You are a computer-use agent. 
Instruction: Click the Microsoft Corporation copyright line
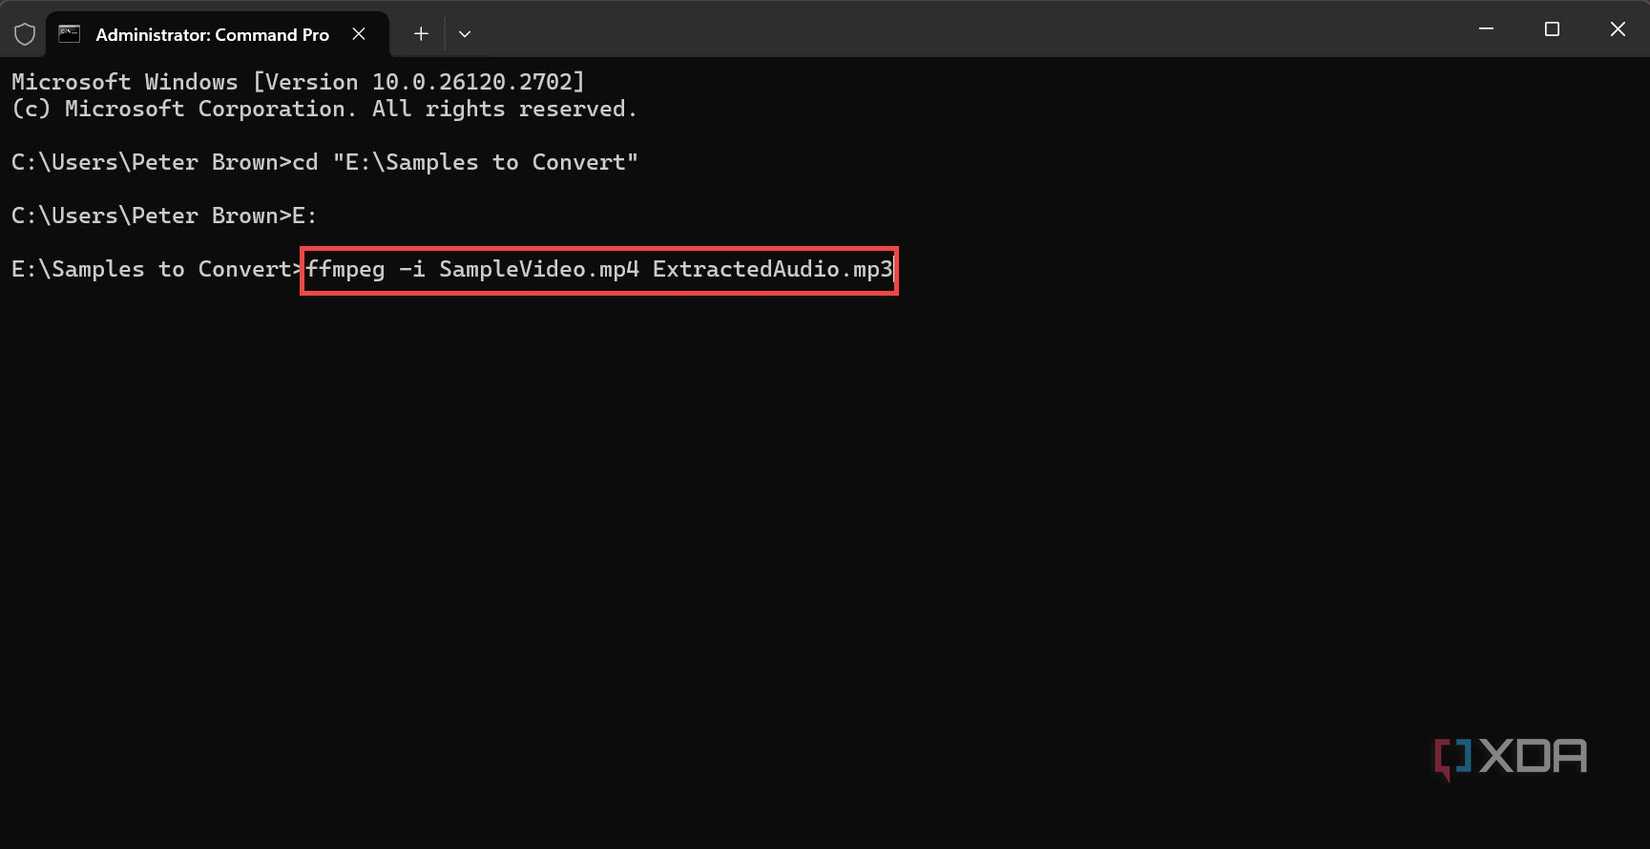pyautogui.click(x=324, y=109)
